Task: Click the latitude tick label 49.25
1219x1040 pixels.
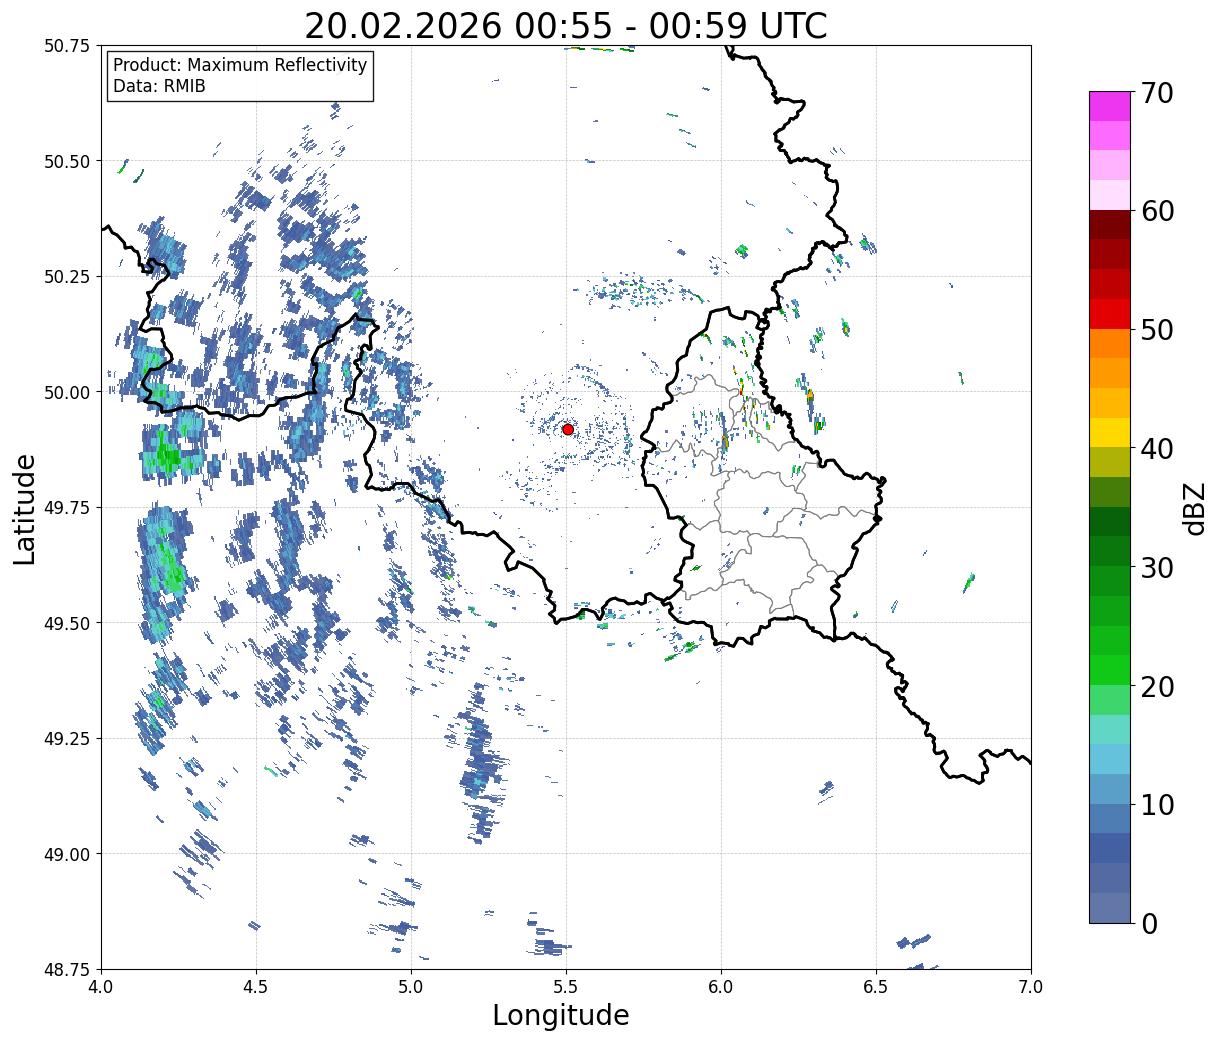Action: click(67, 739)
